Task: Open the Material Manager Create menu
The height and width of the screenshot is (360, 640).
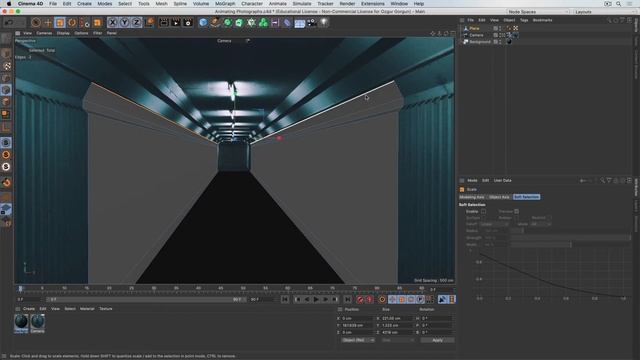Action: pos(29,309)
